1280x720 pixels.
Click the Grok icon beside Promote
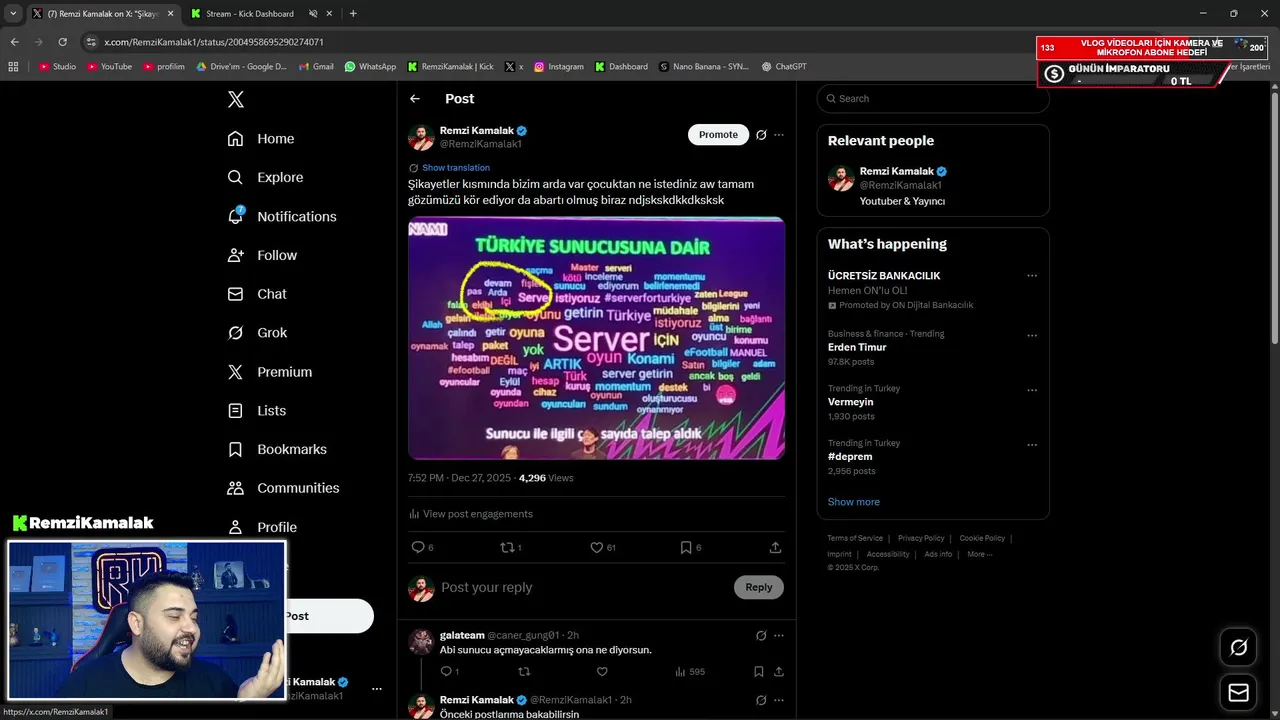pos(761,135)
